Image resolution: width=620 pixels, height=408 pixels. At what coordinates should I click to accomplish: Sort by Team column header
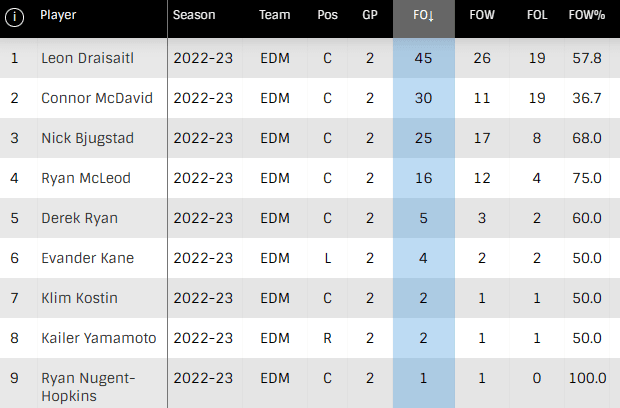(274, 16)
